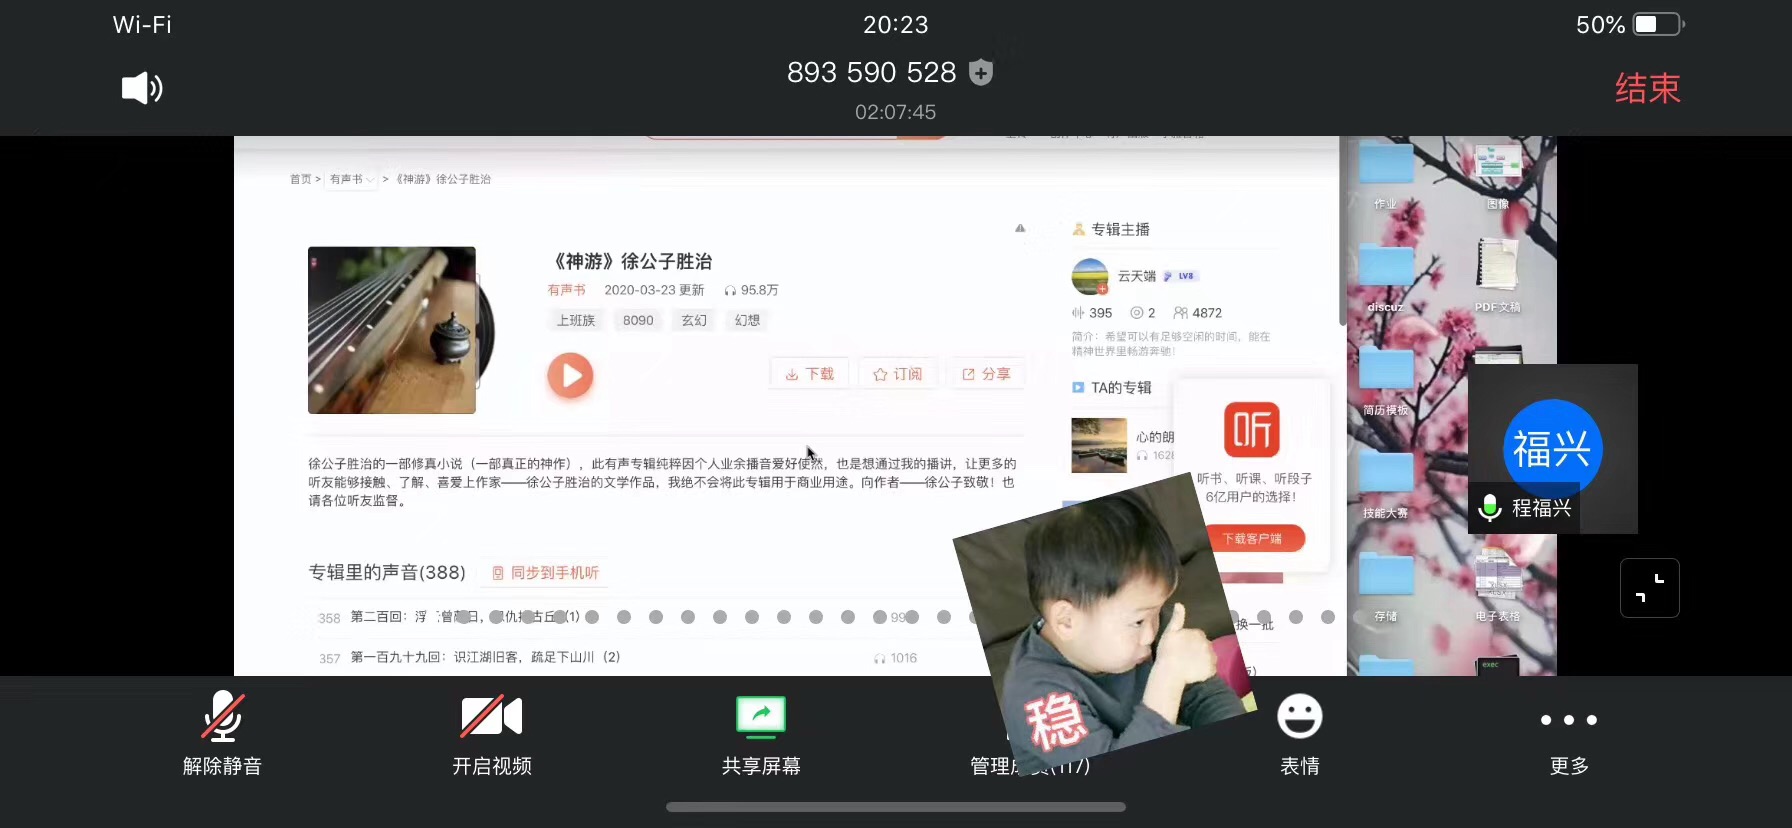Click the 下载客户端 download client button
The width and height of the screenshot is (1792, 828).
(1252, 538)
